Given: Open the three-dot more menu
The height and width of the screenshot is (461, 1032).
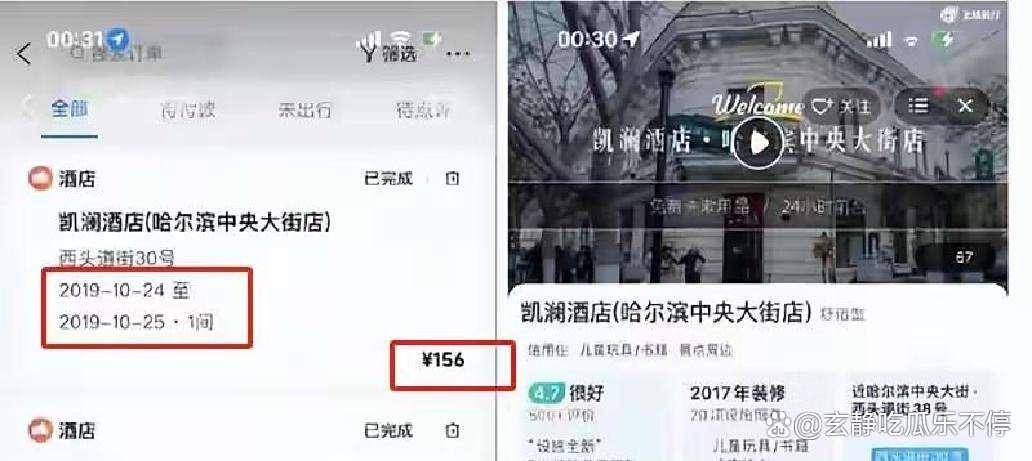Looking at the screenshot, I should click(x=458, y=54).
